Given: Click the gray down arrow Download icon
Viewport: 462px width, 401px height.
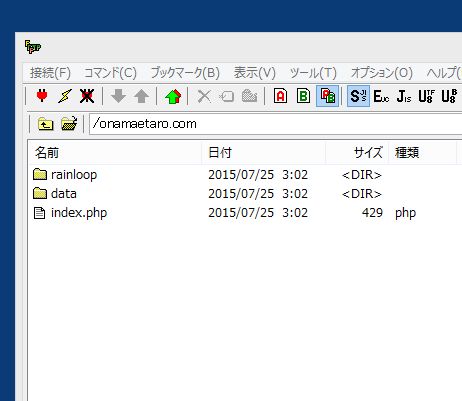Looking at the screenshot, I should 118,96.
